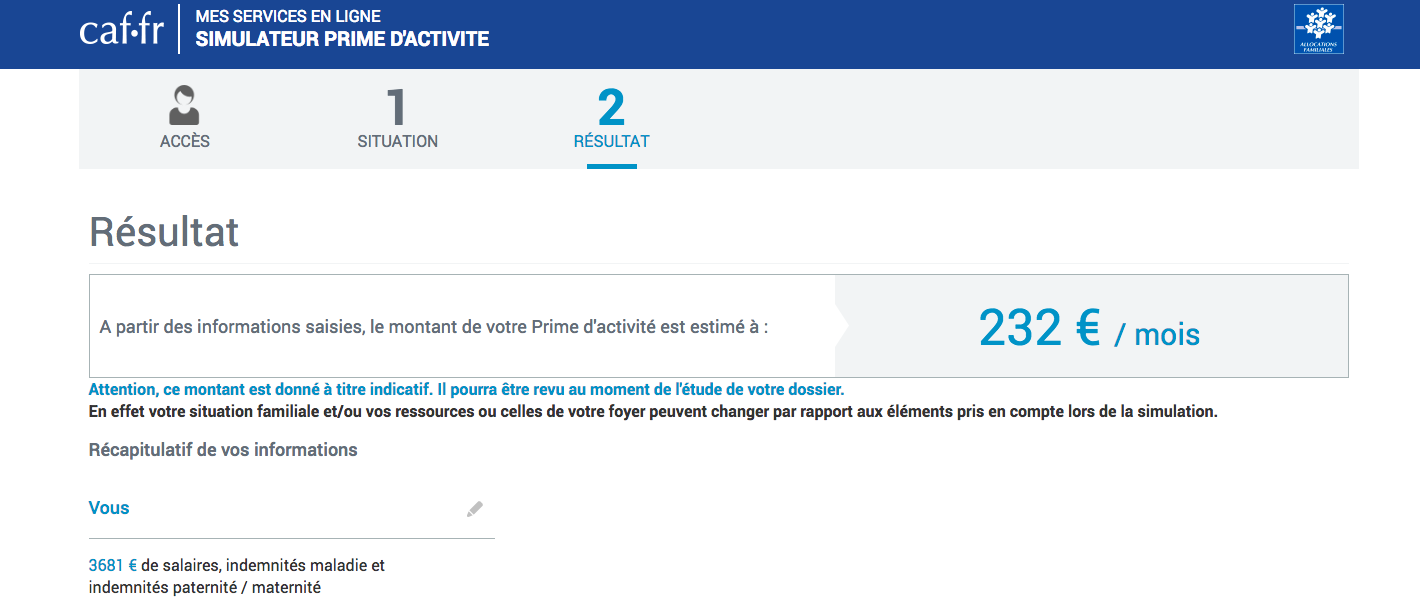Screen dimensions: 1420x613
Task: Click the caf.fr logo
Action: (121, 30)
